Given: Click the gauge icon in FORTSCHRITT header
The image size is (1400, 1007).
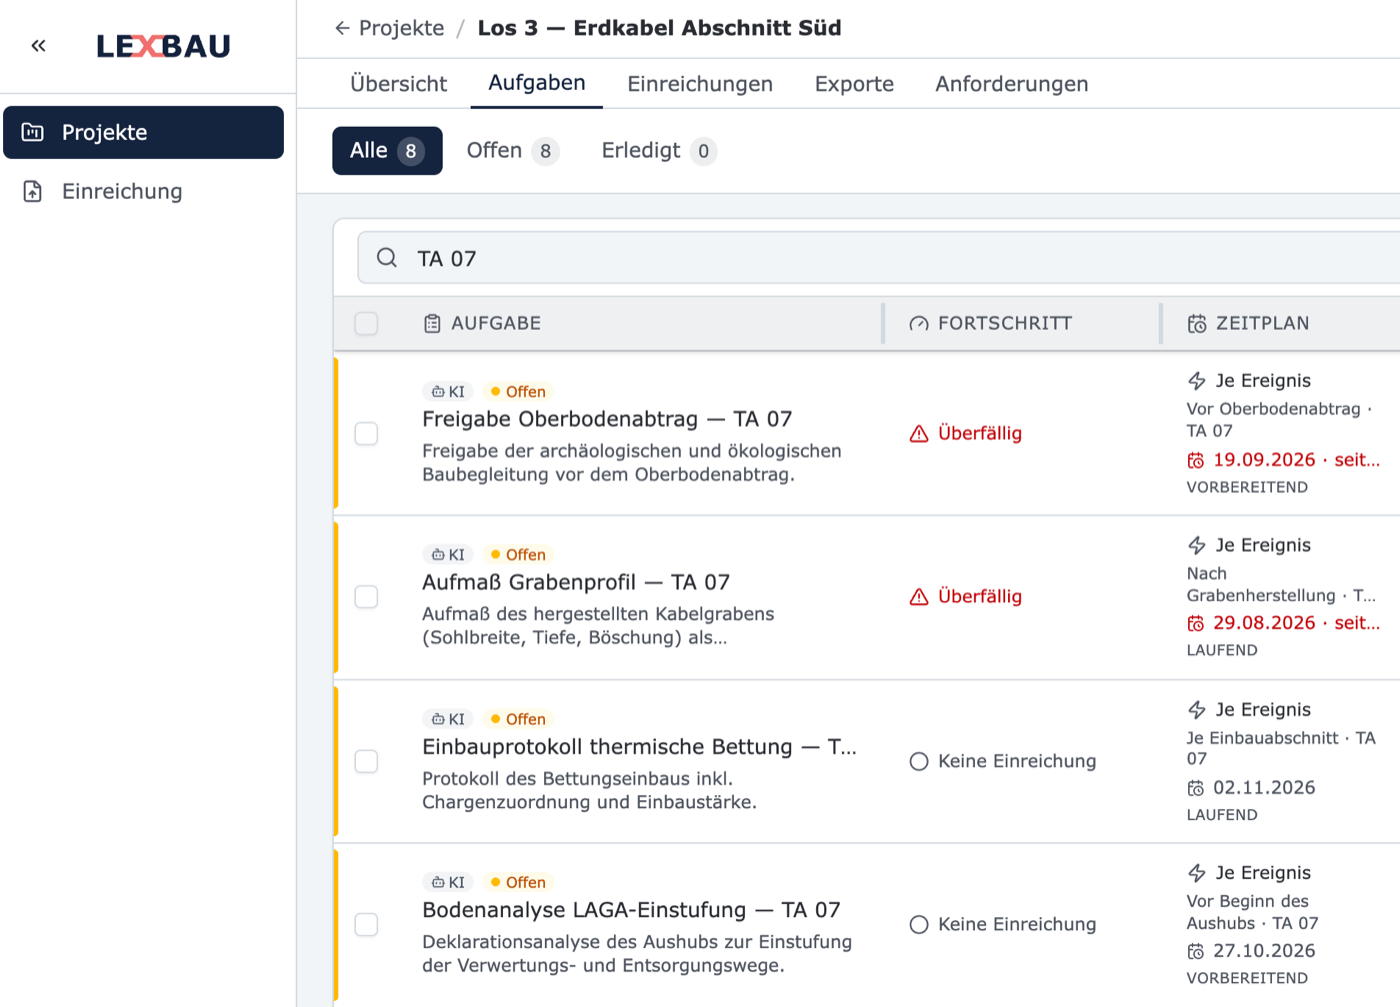Looking at the screenshot, I should 919,323.
